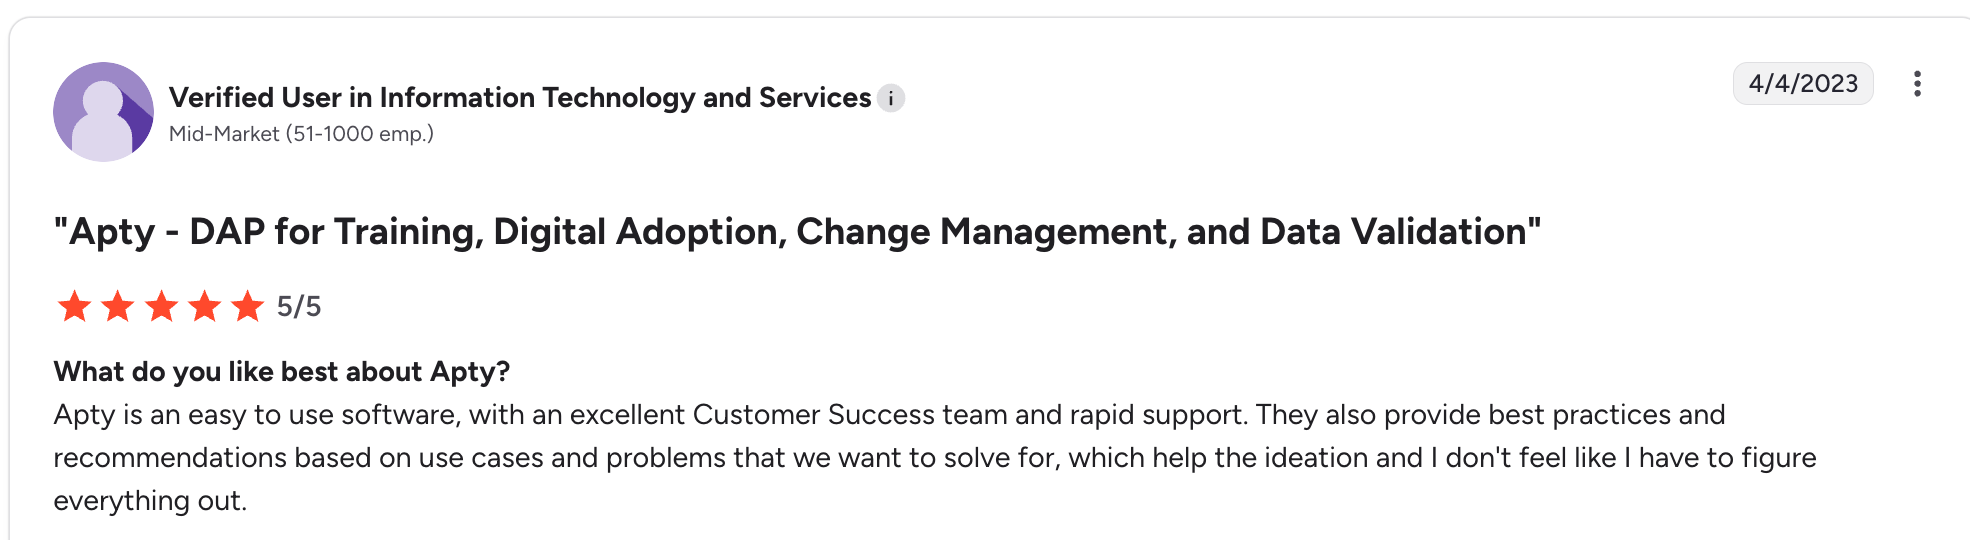This screenshot has width=1970, height=540.
Task: Click the reviewer's purple avatar icon
Action: [103, 112]
